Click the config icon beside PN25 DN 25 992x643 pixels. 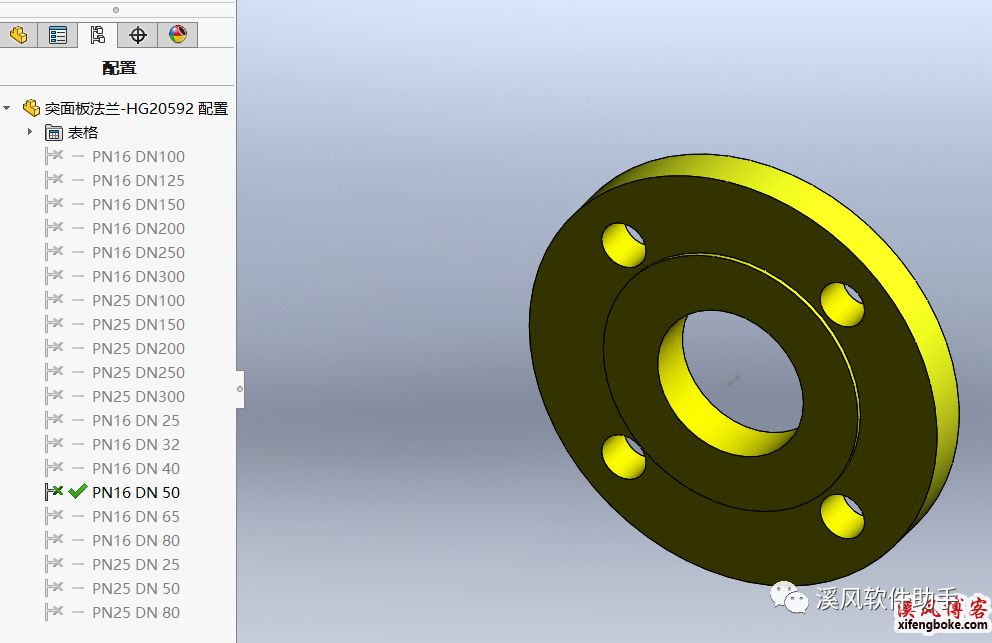(x=54, y=564)
